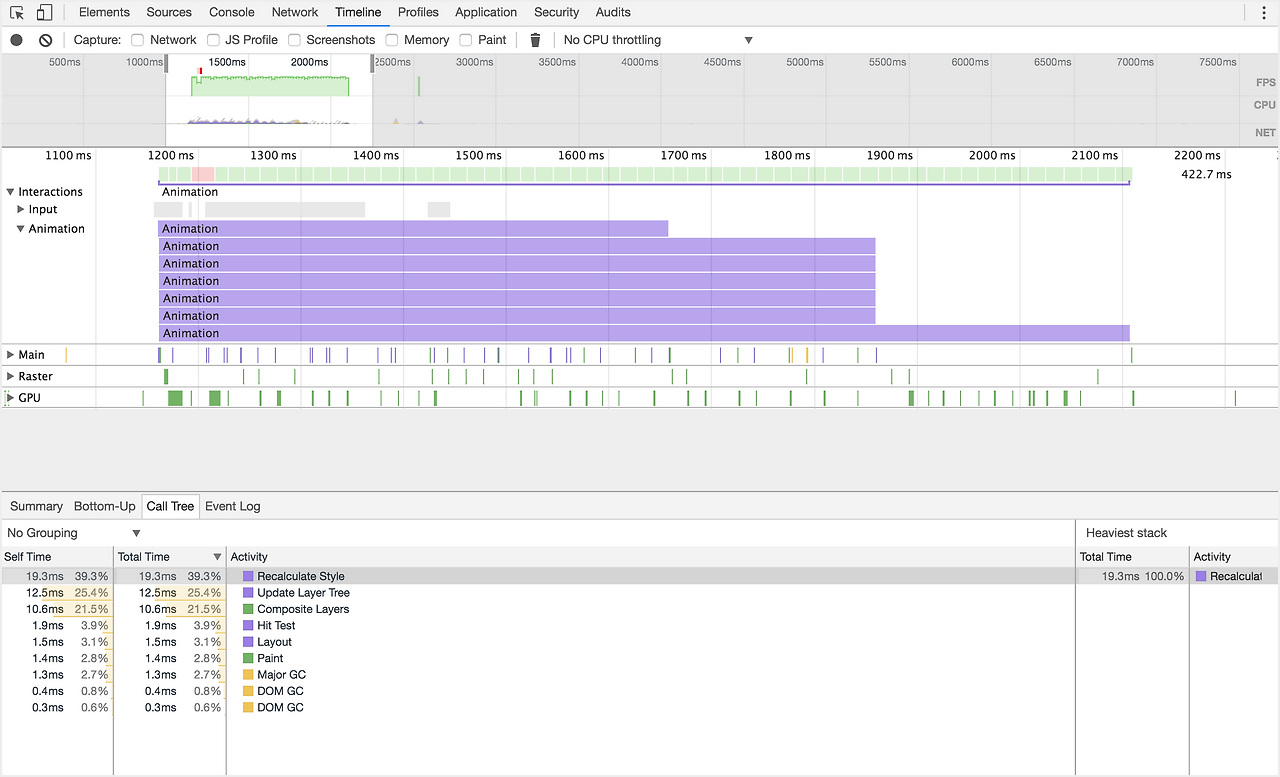Start recording with the record button

(x=16, y=40)
